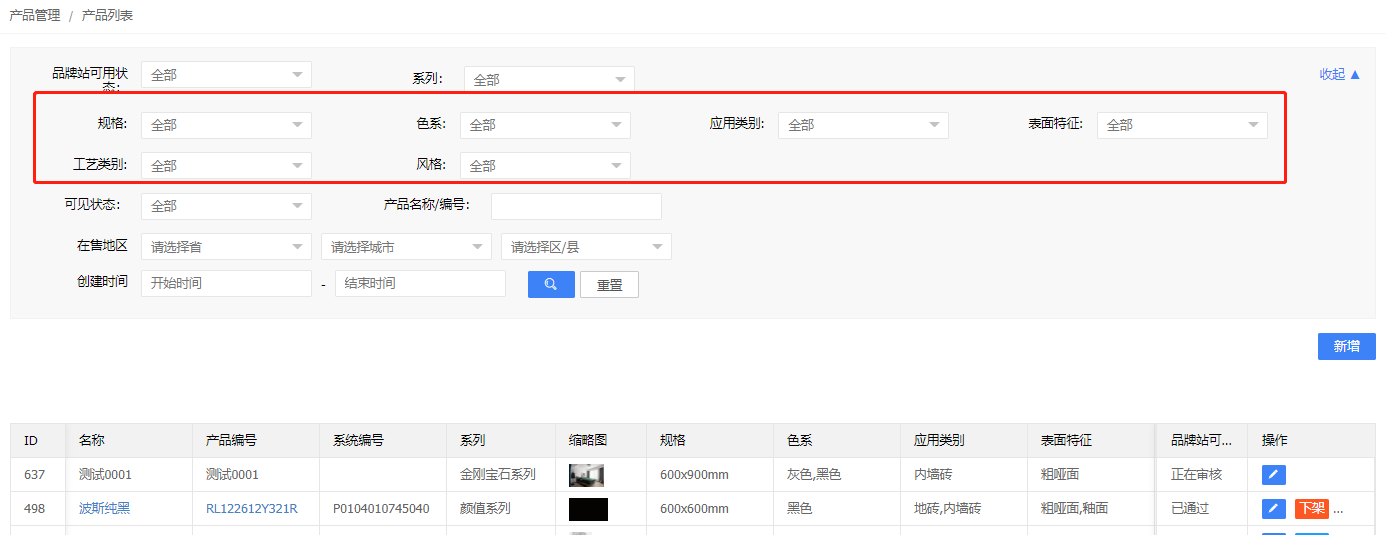Open the 工艺类别 dropdown

tap(226, 166)
